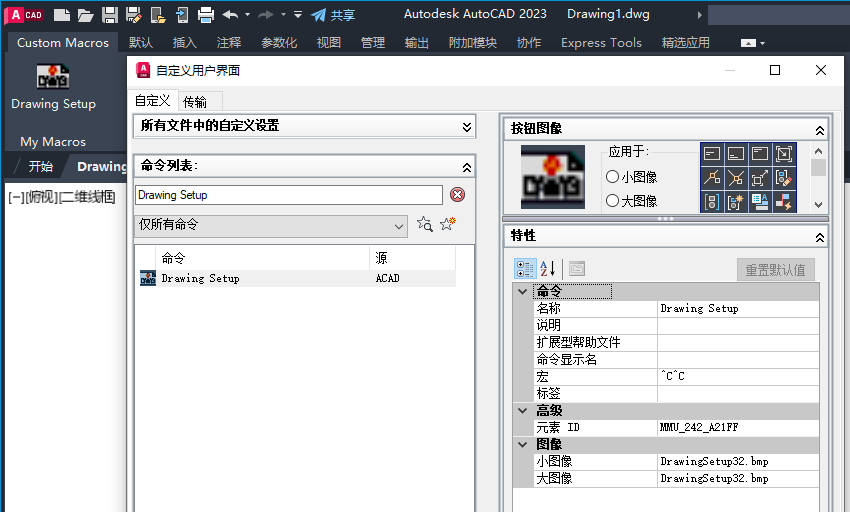
Task: Open the 仅所有命令 filter dropdown
Action: (x=271, y=226)
